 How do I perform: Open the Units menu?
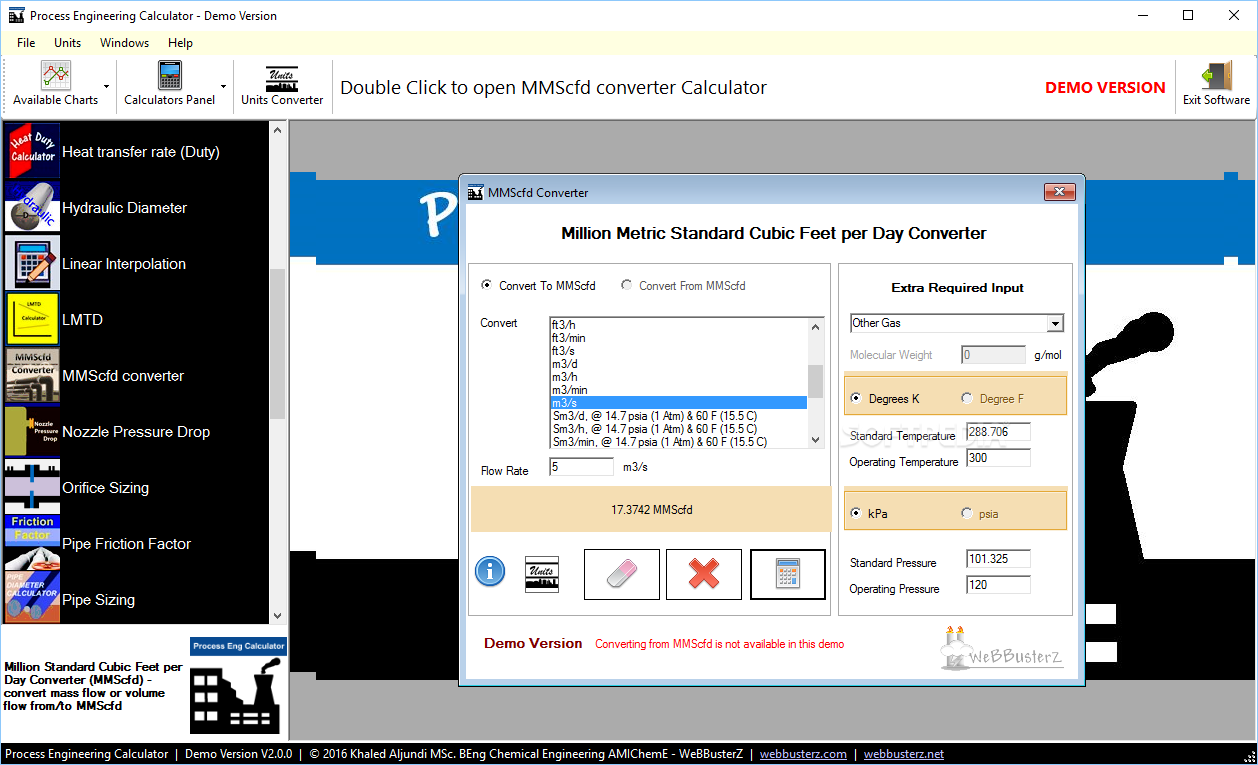click(68, 43)
